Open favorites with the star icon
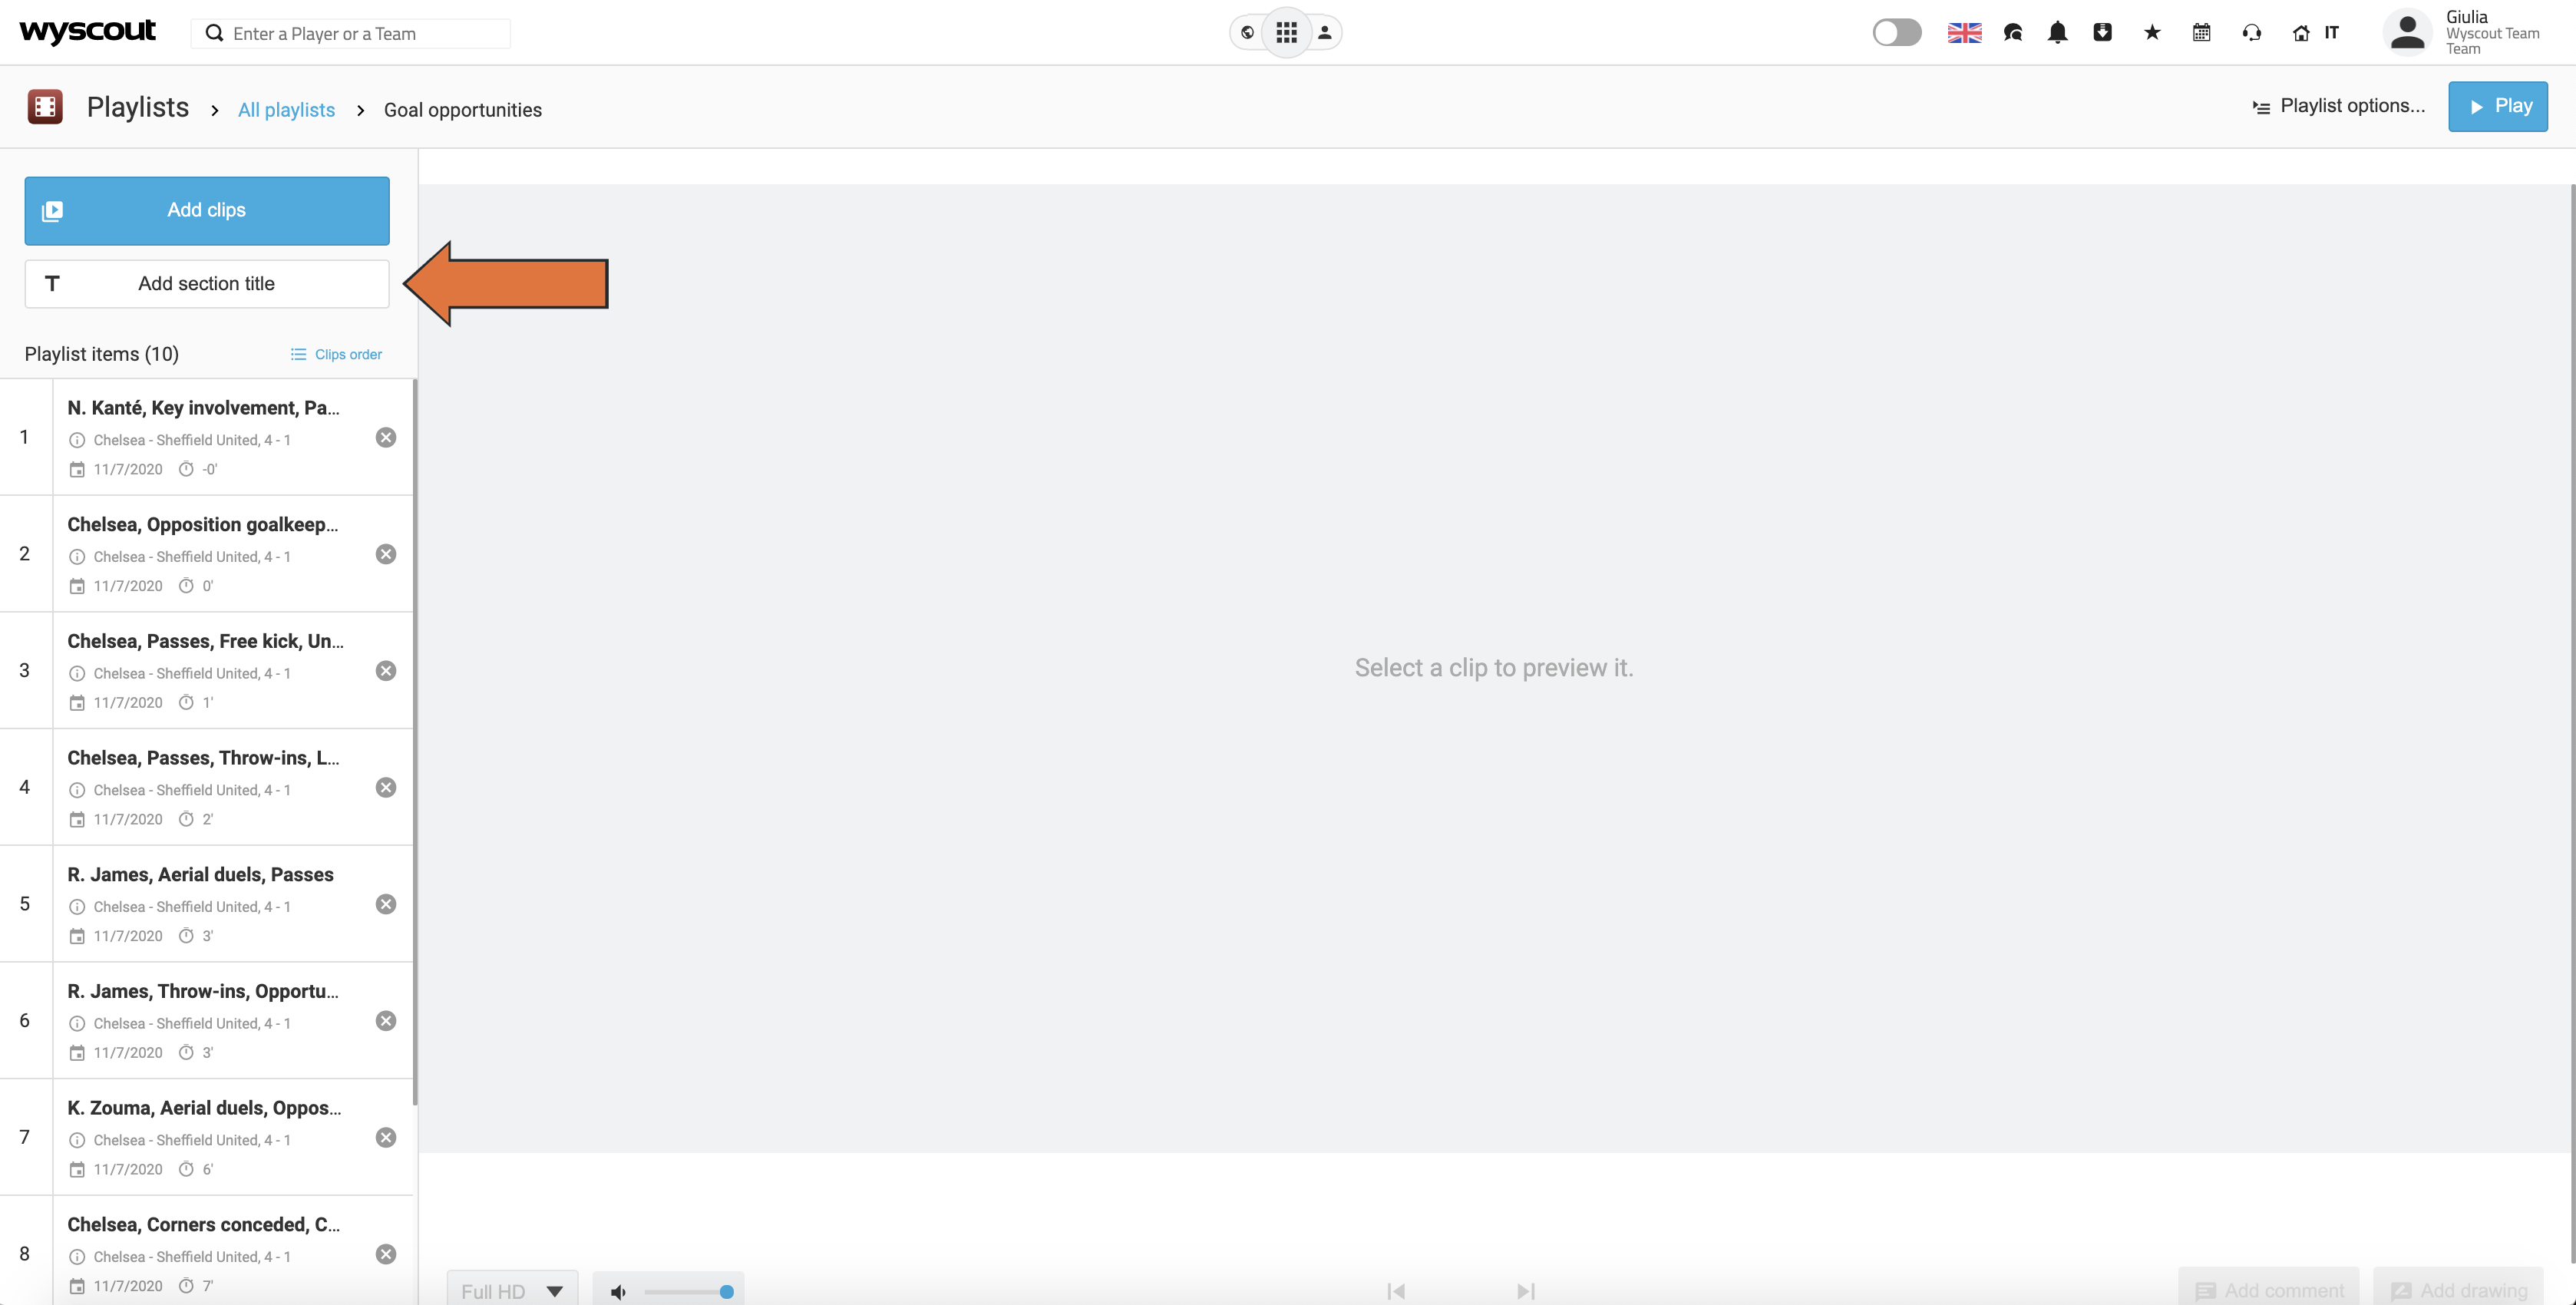This screenshot has height=1305, width=2576. coord(2151,32)
